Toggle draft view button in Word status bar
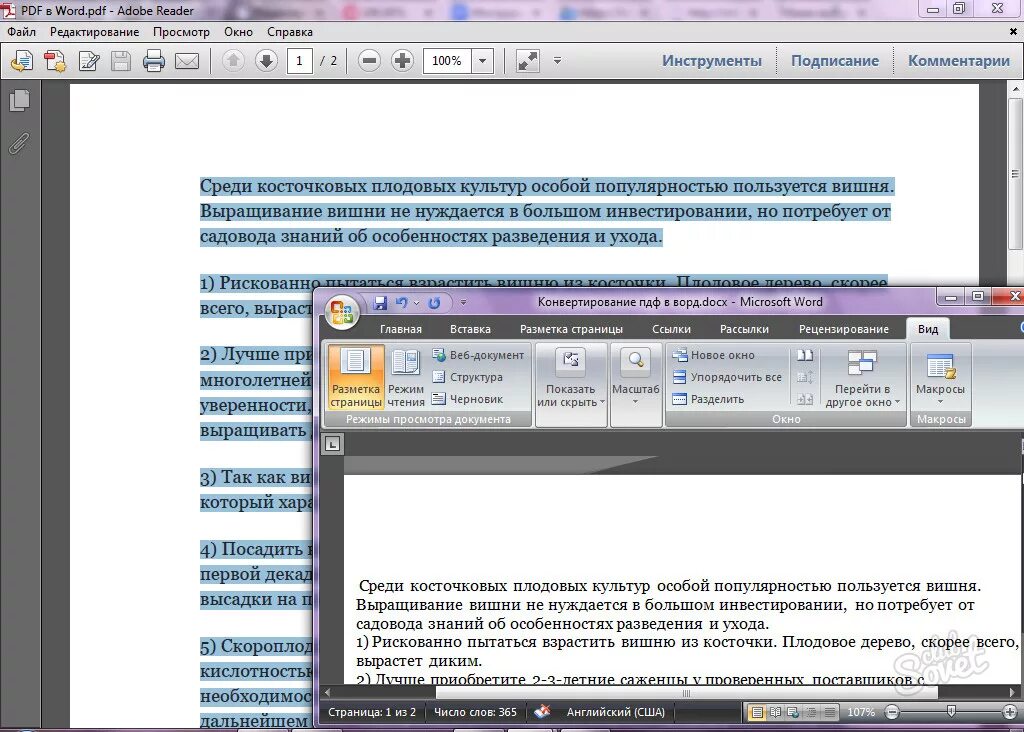This screenshot has width=1024, height=732. click(x=829, y=712)
